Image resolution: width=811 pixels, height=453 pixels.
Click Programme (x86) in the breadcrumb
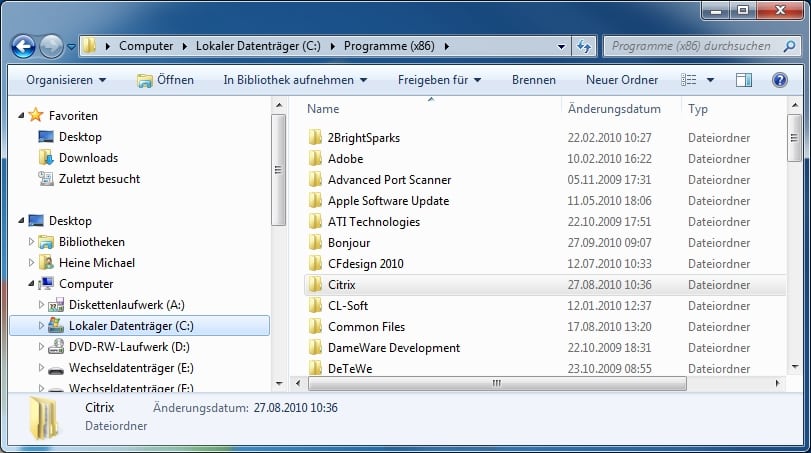click(389, 46)
